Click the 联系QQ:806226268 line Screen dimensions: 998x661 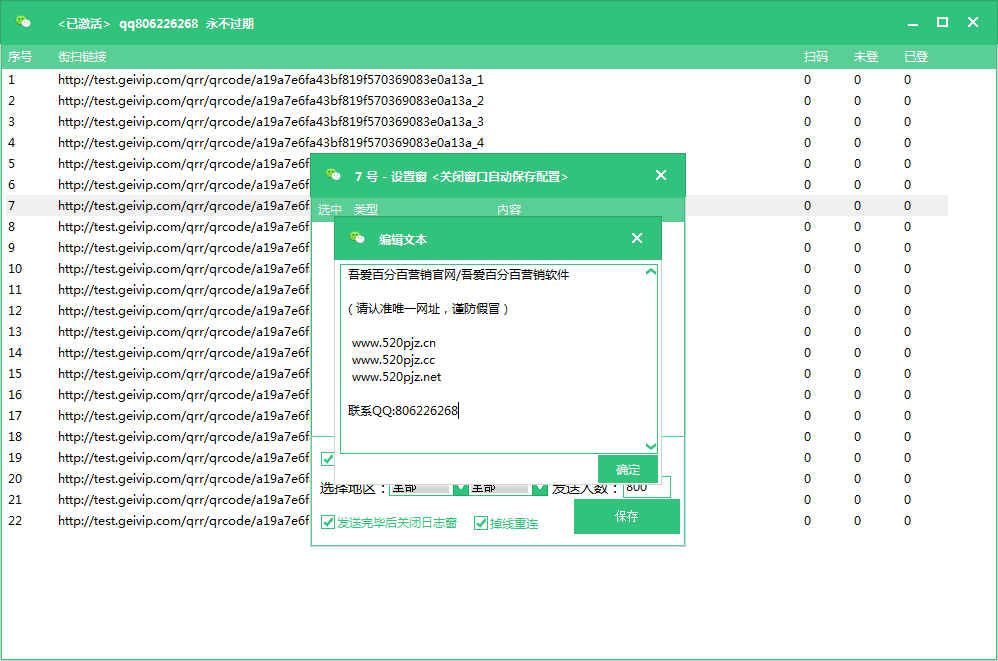pos(403,411)
